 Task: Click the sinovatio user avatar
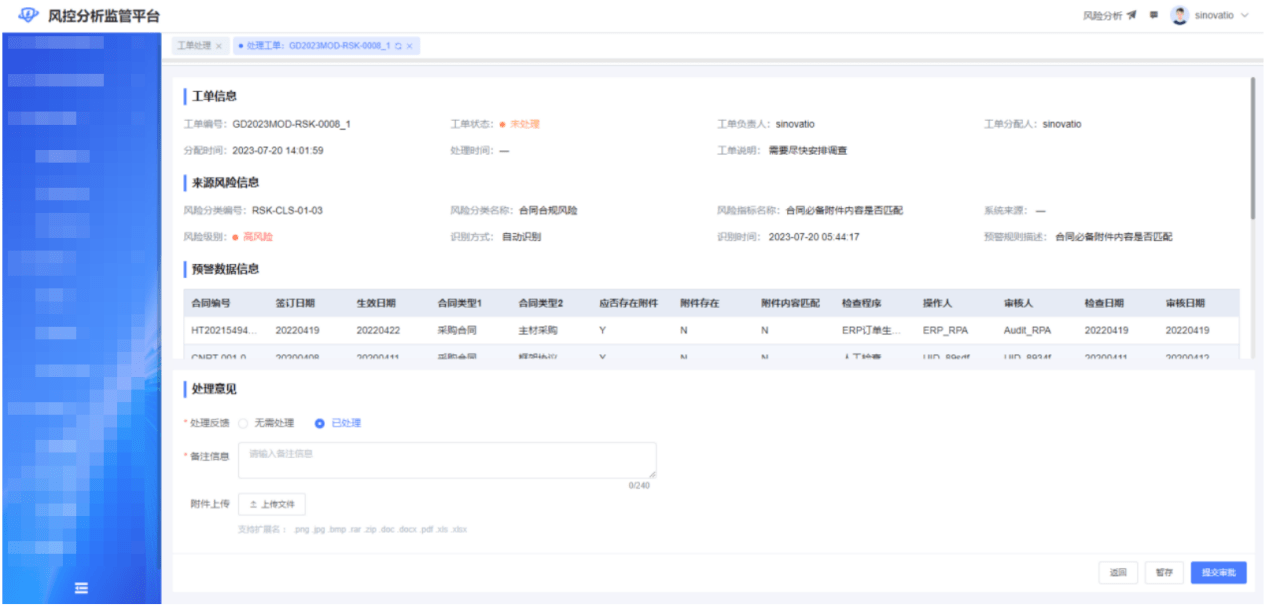1180,16
